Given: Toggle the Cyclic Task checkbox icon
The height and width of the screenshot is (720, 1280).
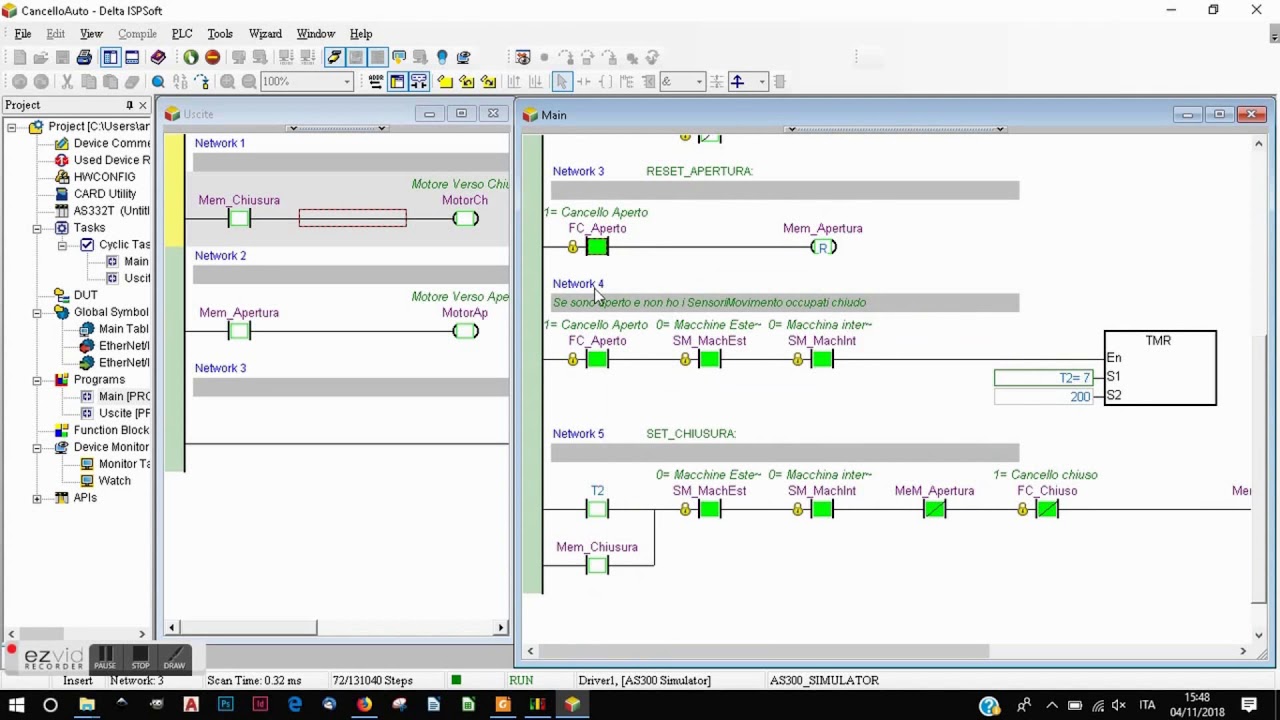Looking at the screenshot, I should click(87, 245).
